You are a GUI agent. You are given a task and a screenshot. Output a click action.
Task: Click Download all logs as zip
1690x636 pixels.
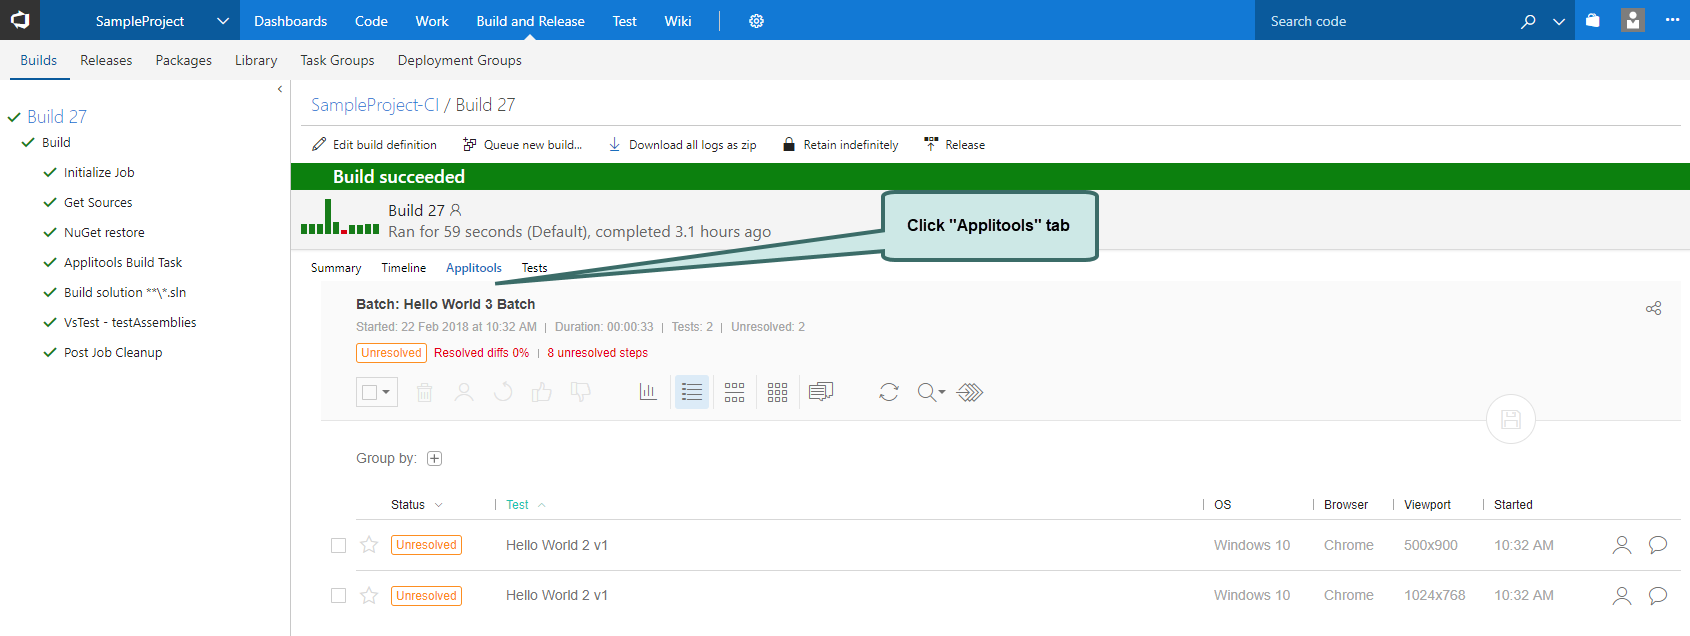[x=682, y=145]
